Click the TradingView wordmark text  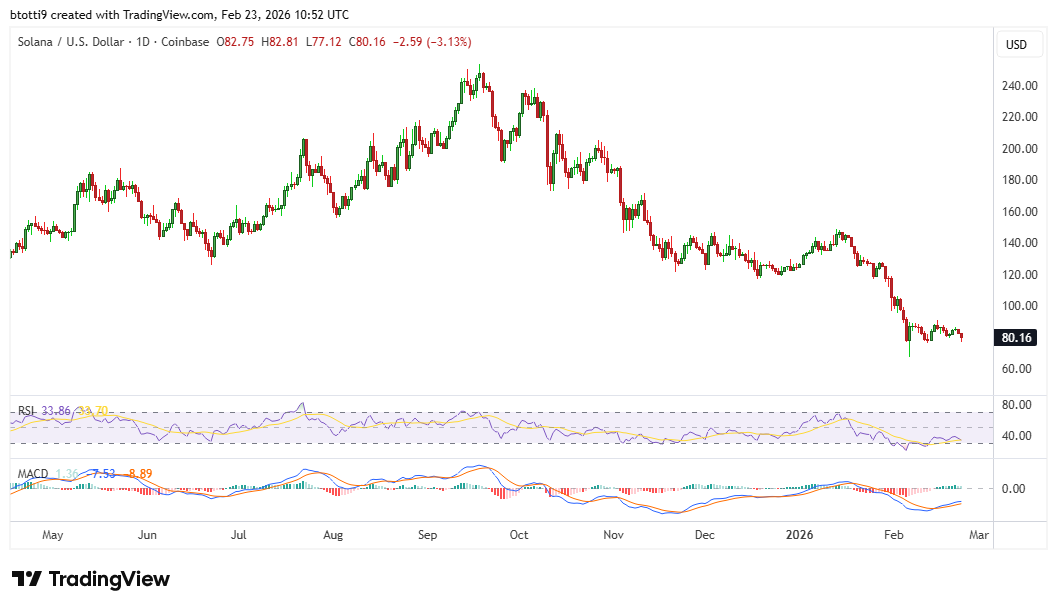coord(109,579)
